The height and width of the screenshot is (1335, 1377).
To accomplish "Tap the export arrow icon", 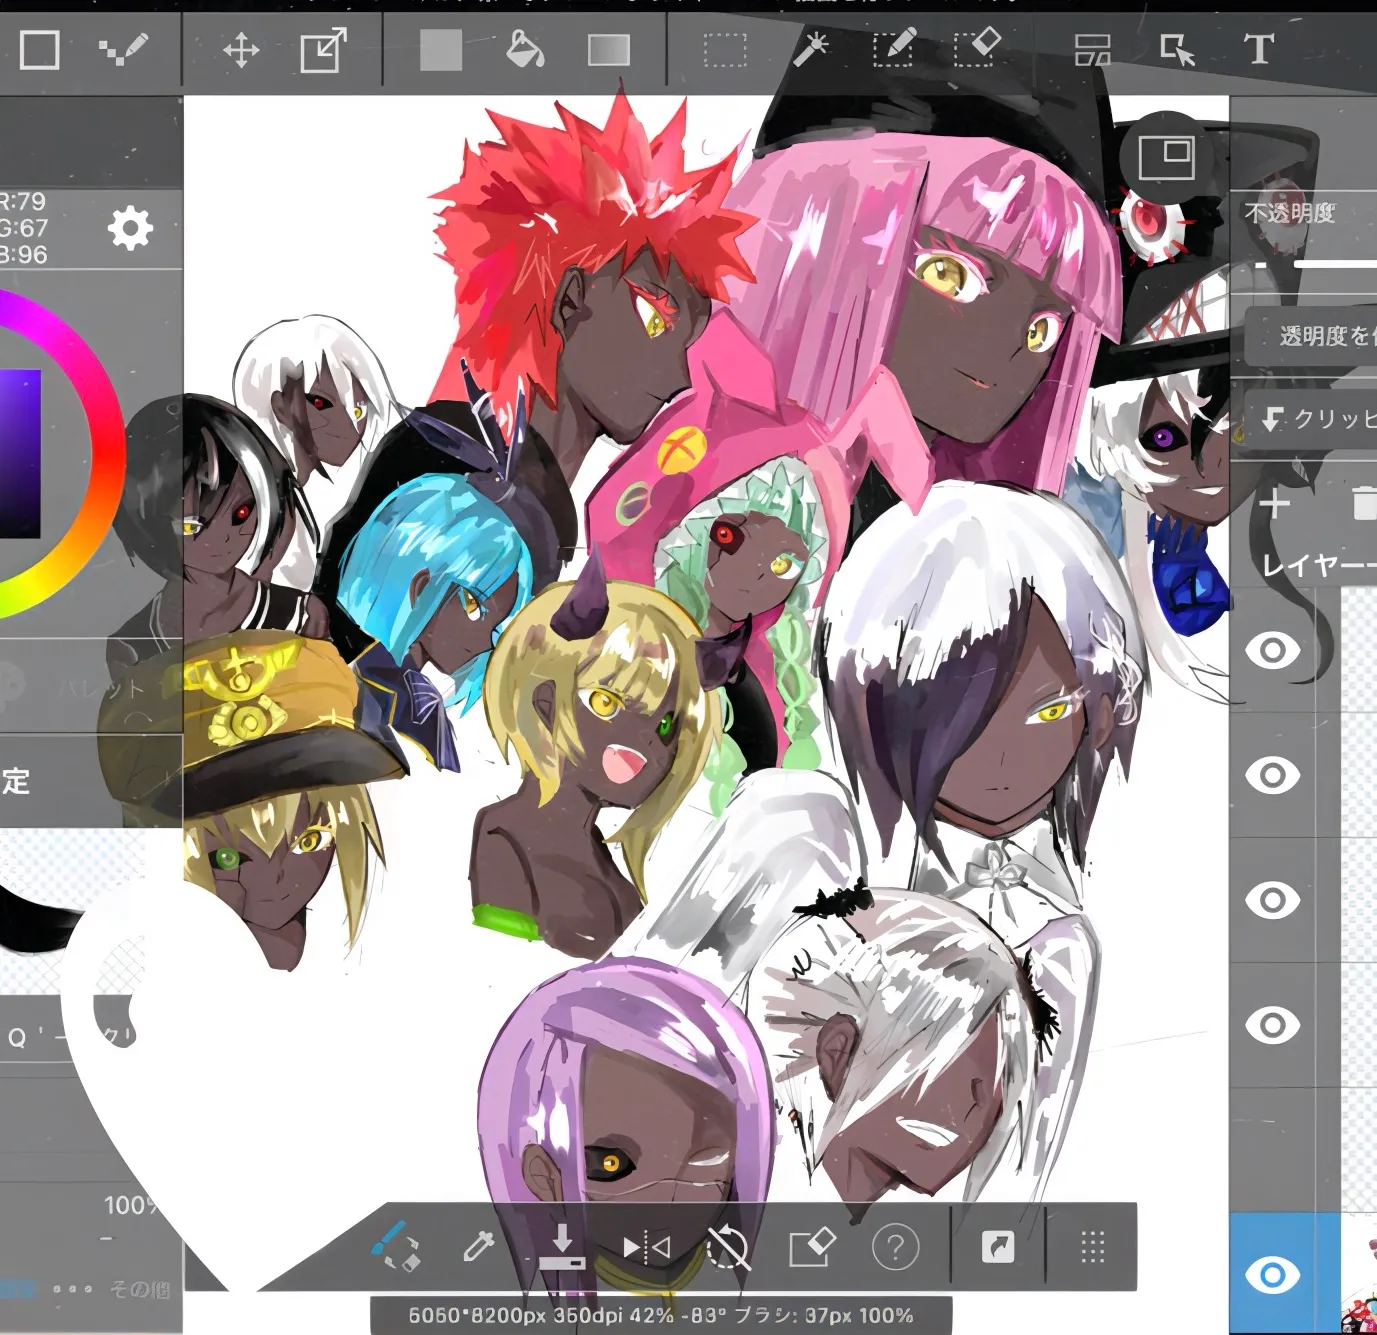I will (998, 1247).
